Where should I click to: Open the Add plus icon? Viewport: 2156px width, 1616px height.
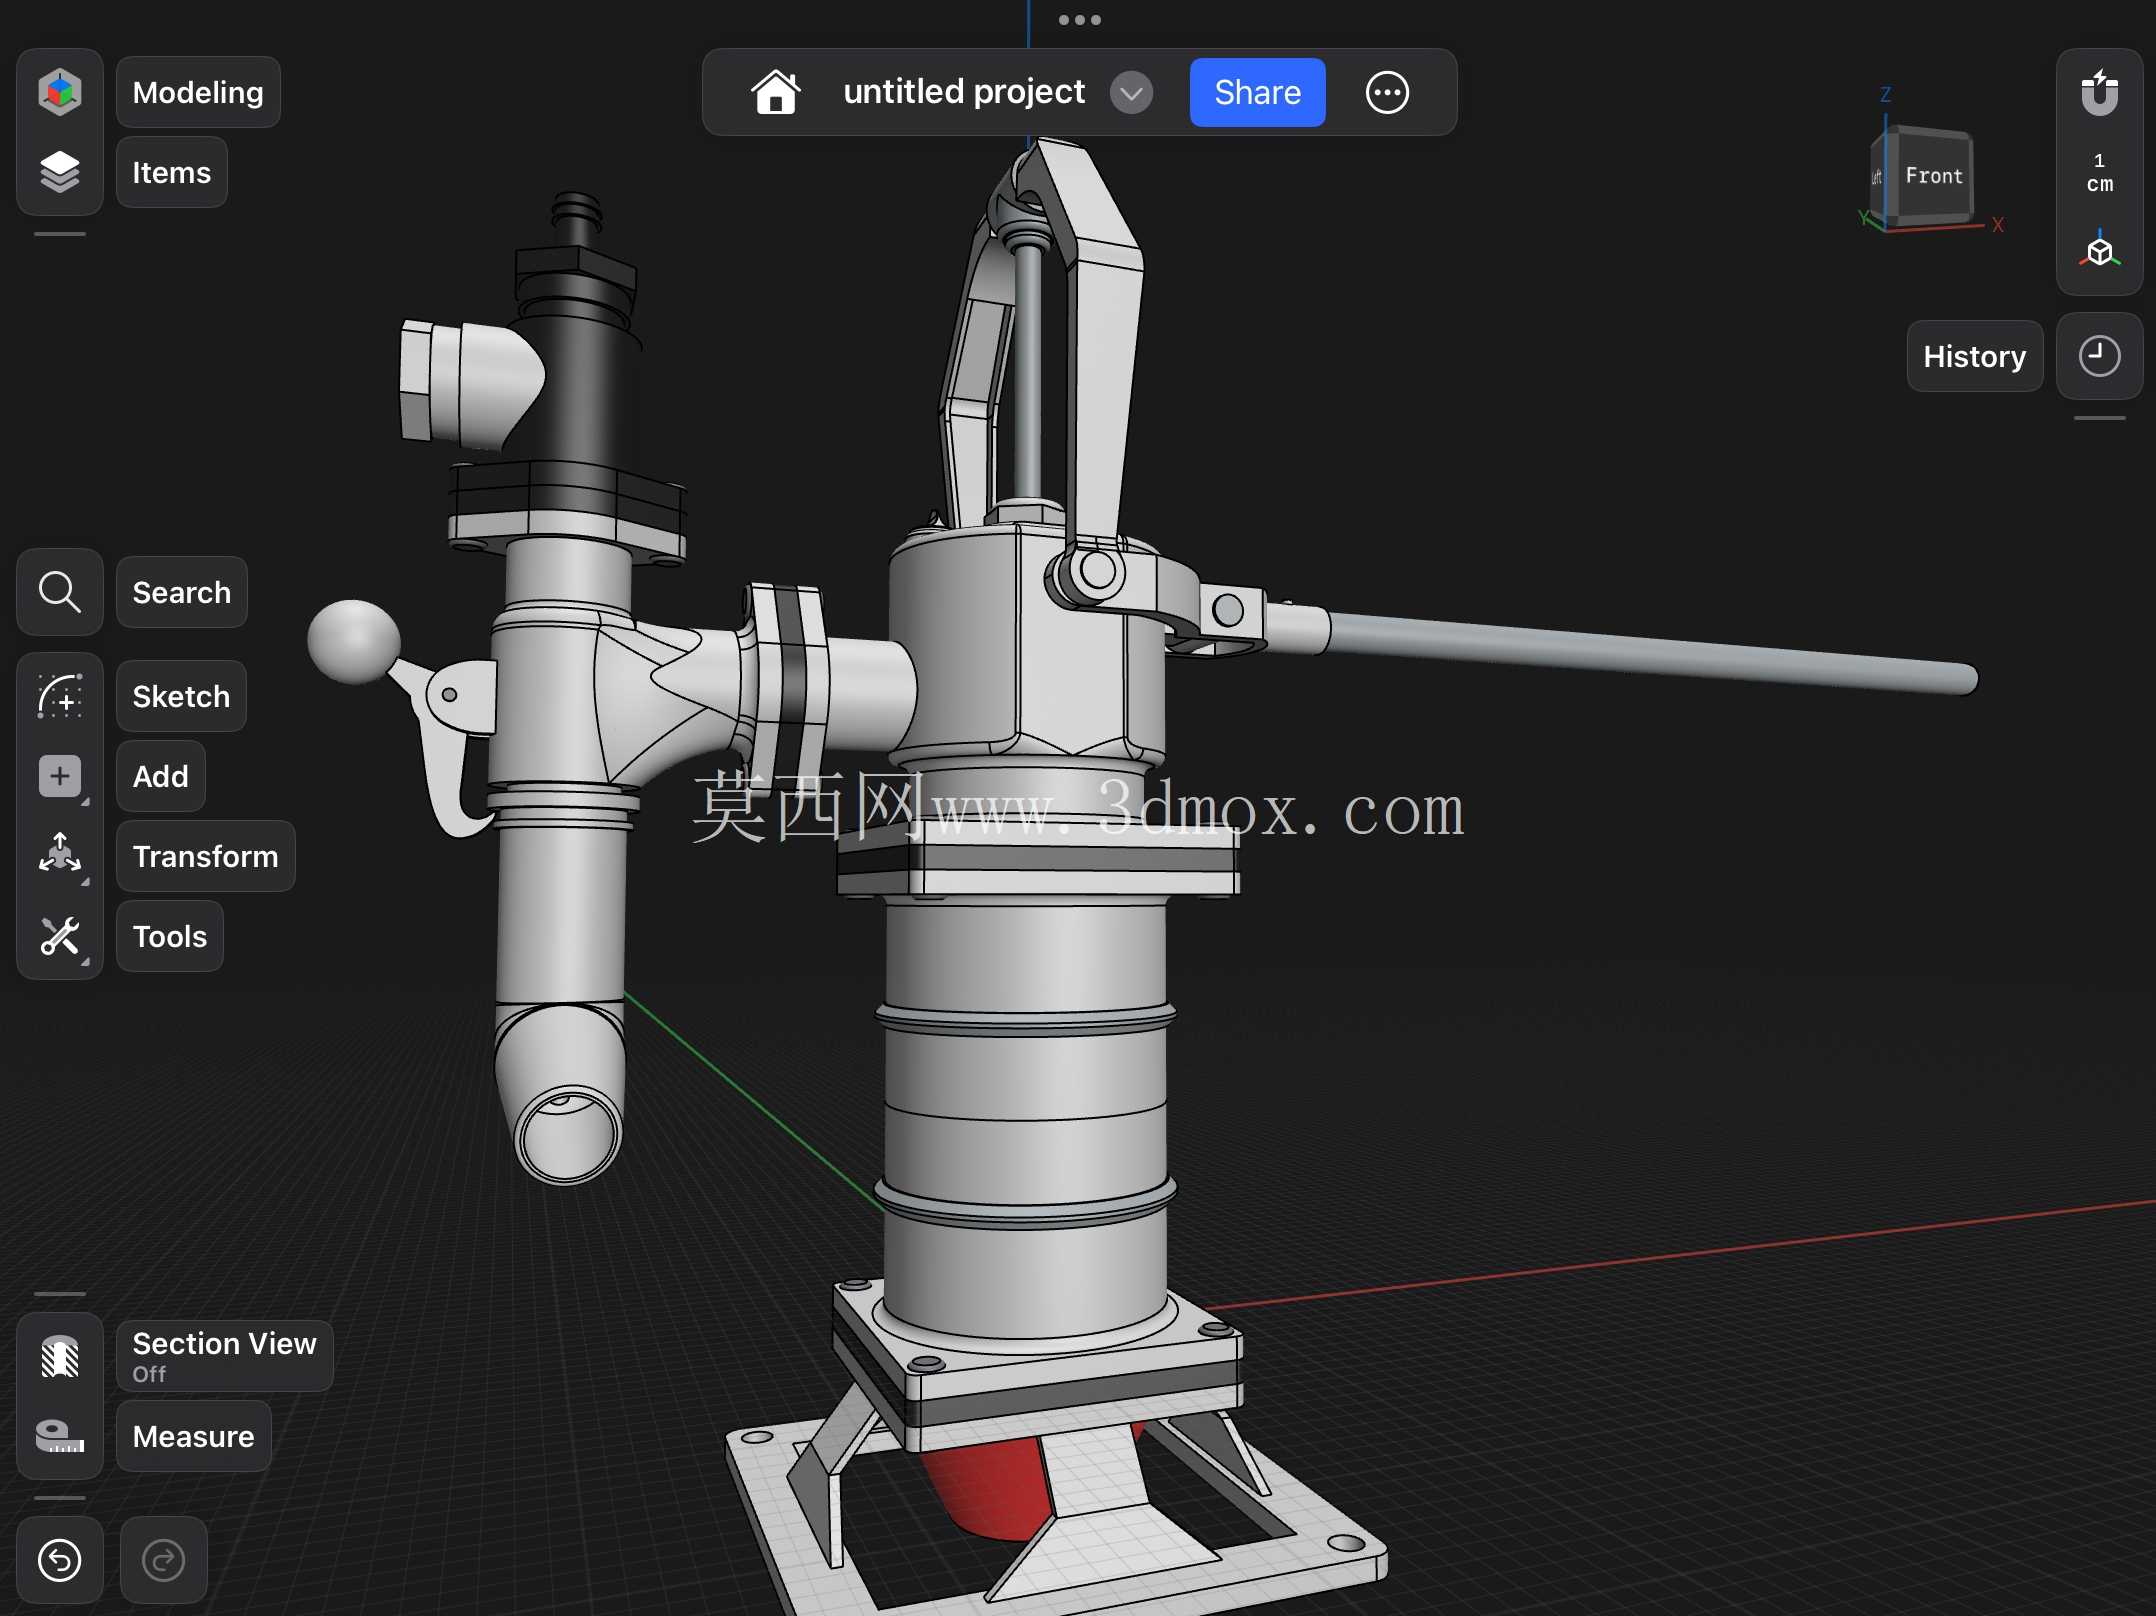pos(60,776)
